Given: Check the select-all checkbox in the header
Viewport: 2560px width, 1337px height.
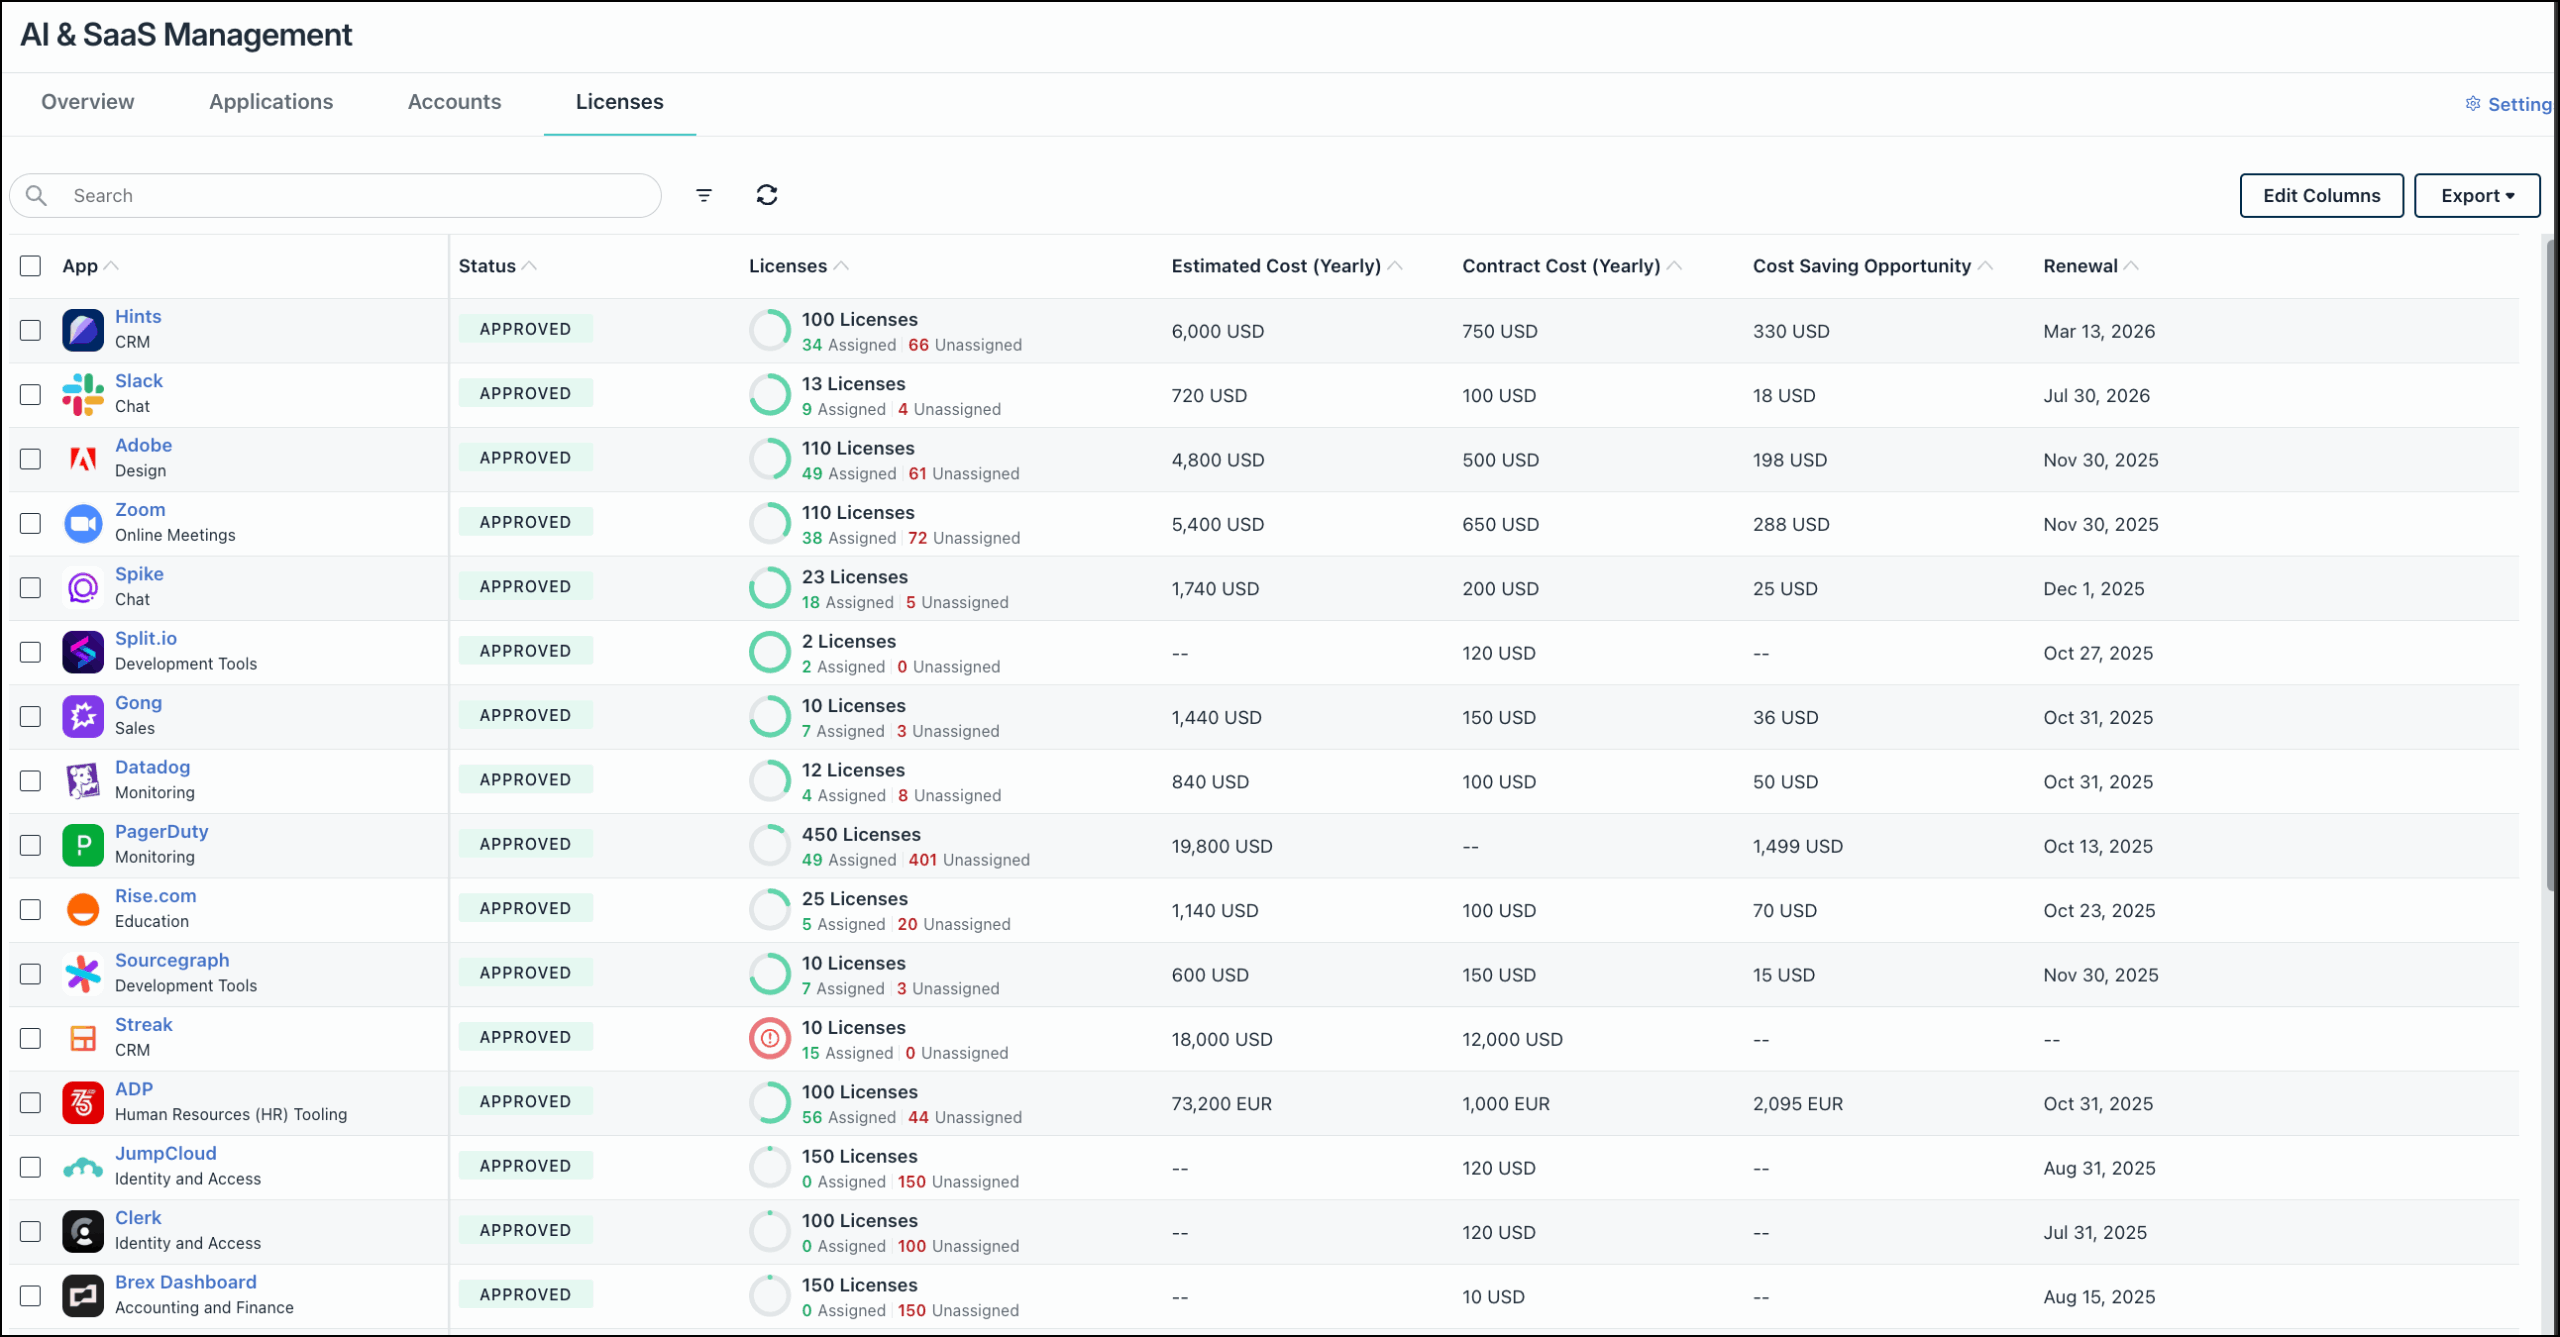Looking at the screenshot, I should pyautogui.click(x=30, y=265).
